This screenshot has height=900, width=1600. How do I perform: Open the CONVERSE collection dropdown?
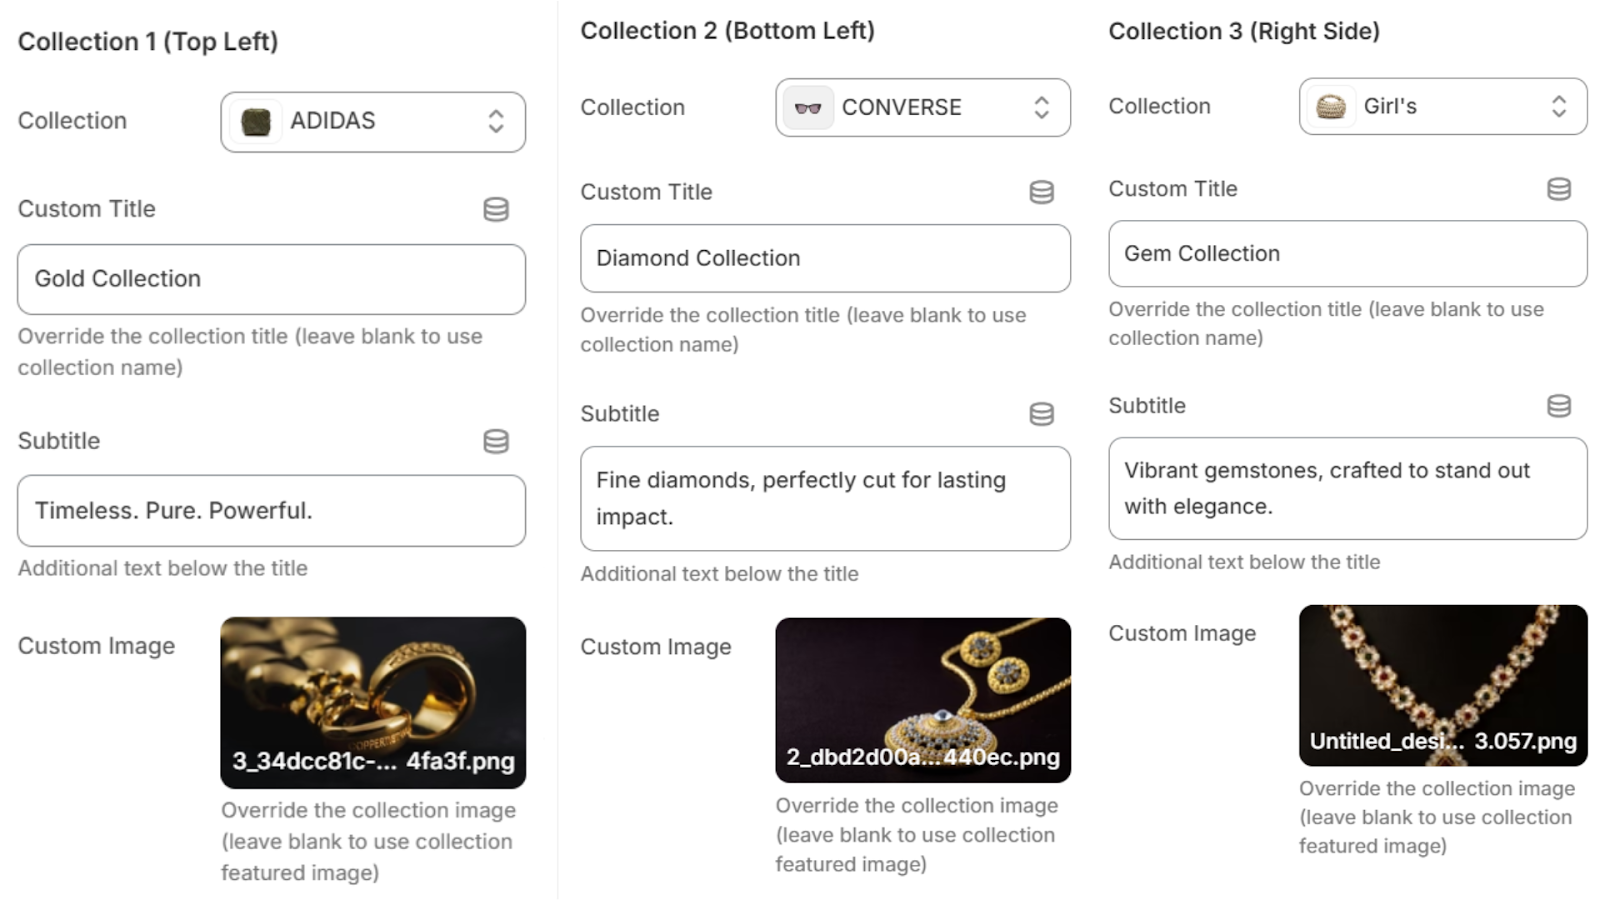pos(923,108)
